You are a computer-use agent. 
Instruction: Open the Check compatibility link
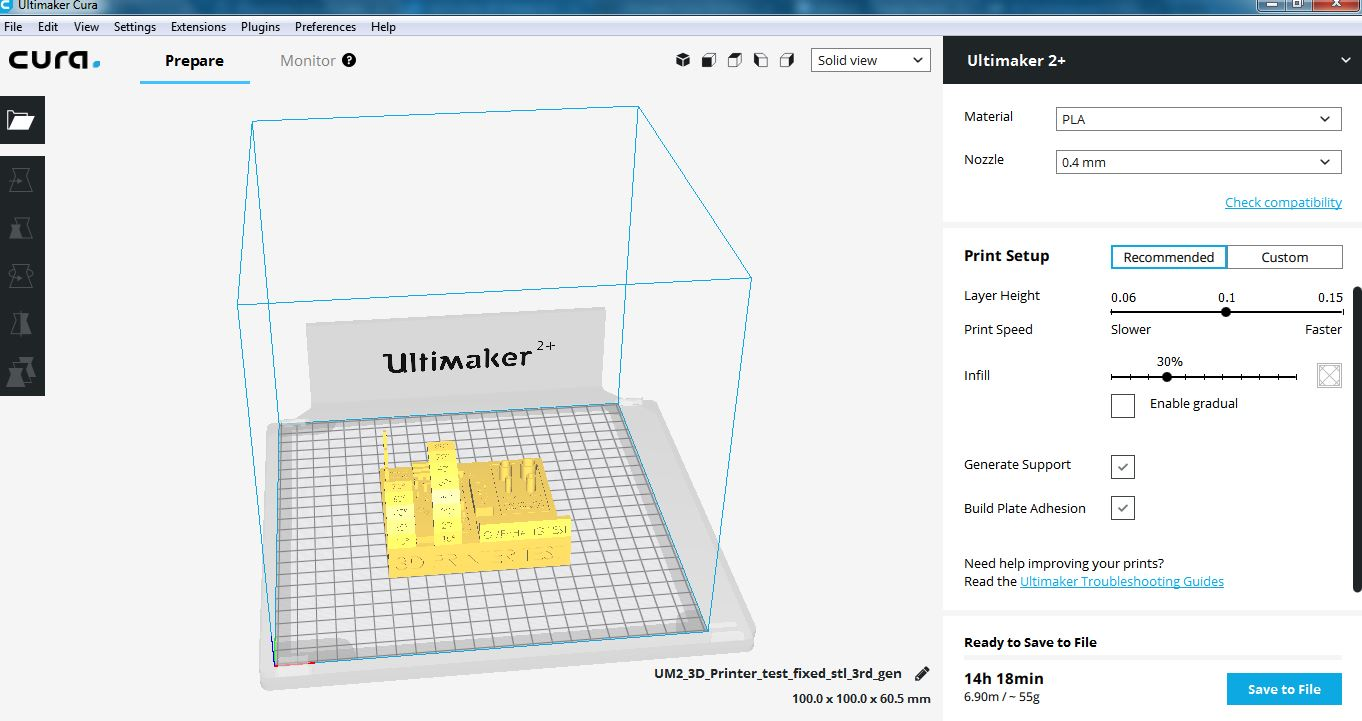pyautogui.click(x=1283, y=202)
